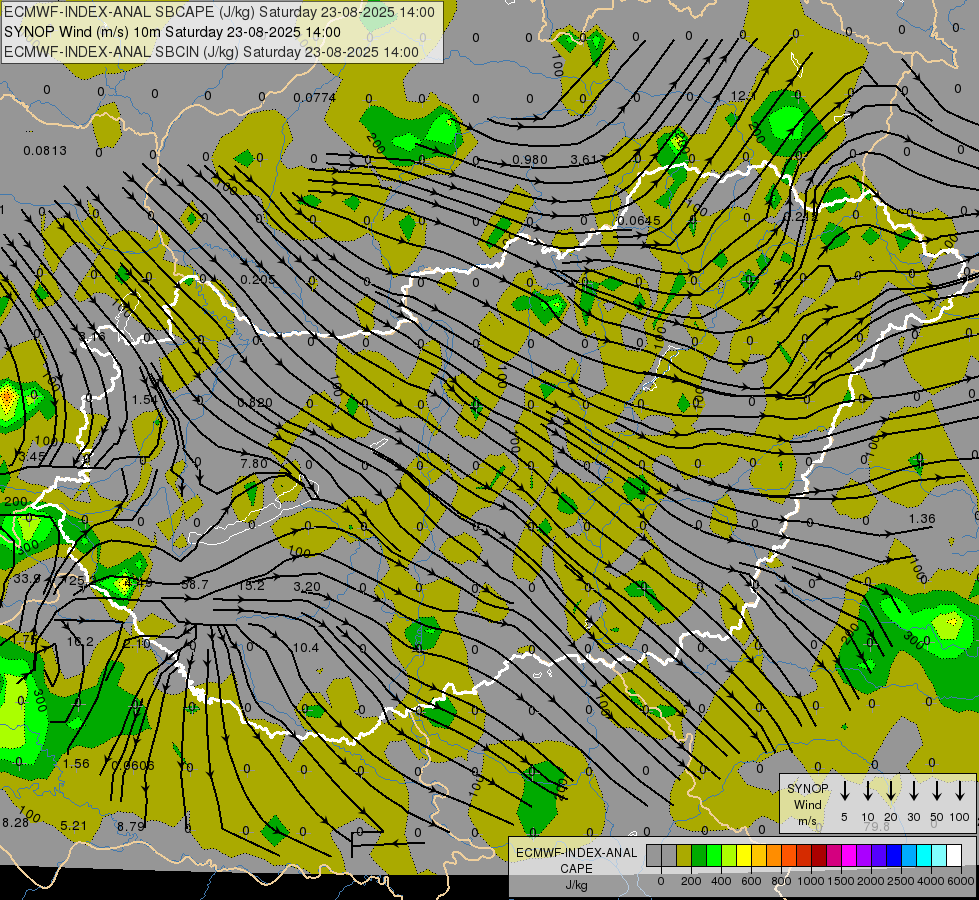Click the wind legend arrow above 50
This screenshot has width=979, height=900.
coord(937,791)
